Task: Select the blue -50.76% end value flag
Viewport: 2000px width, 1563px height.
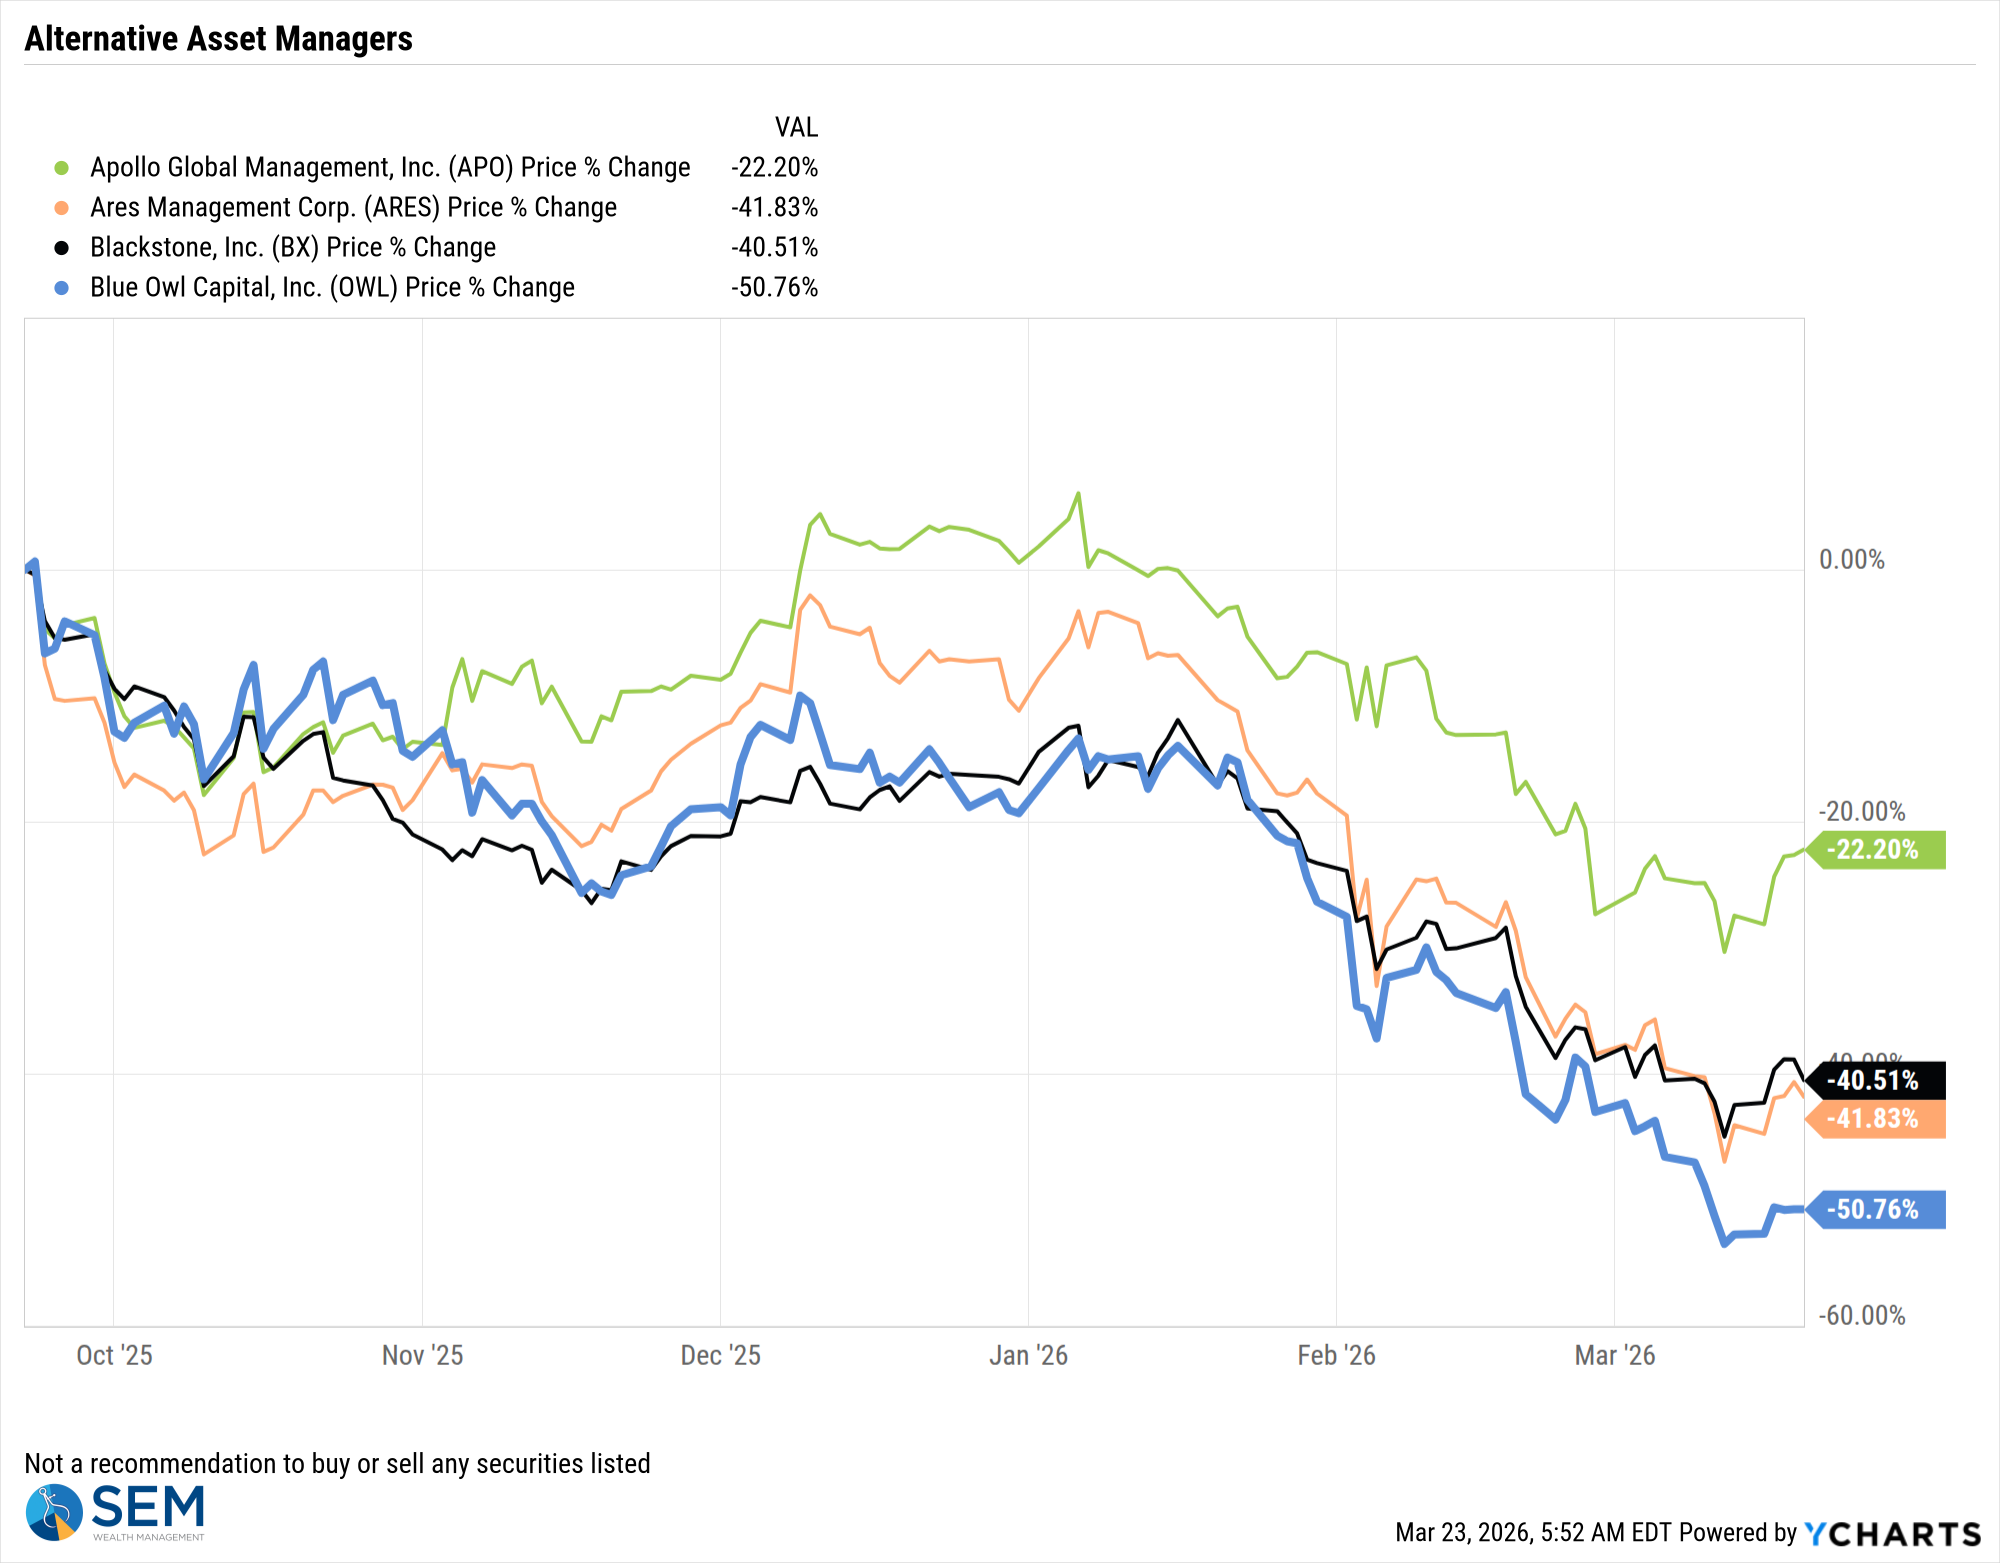Action: (x=1878, y=1210)
